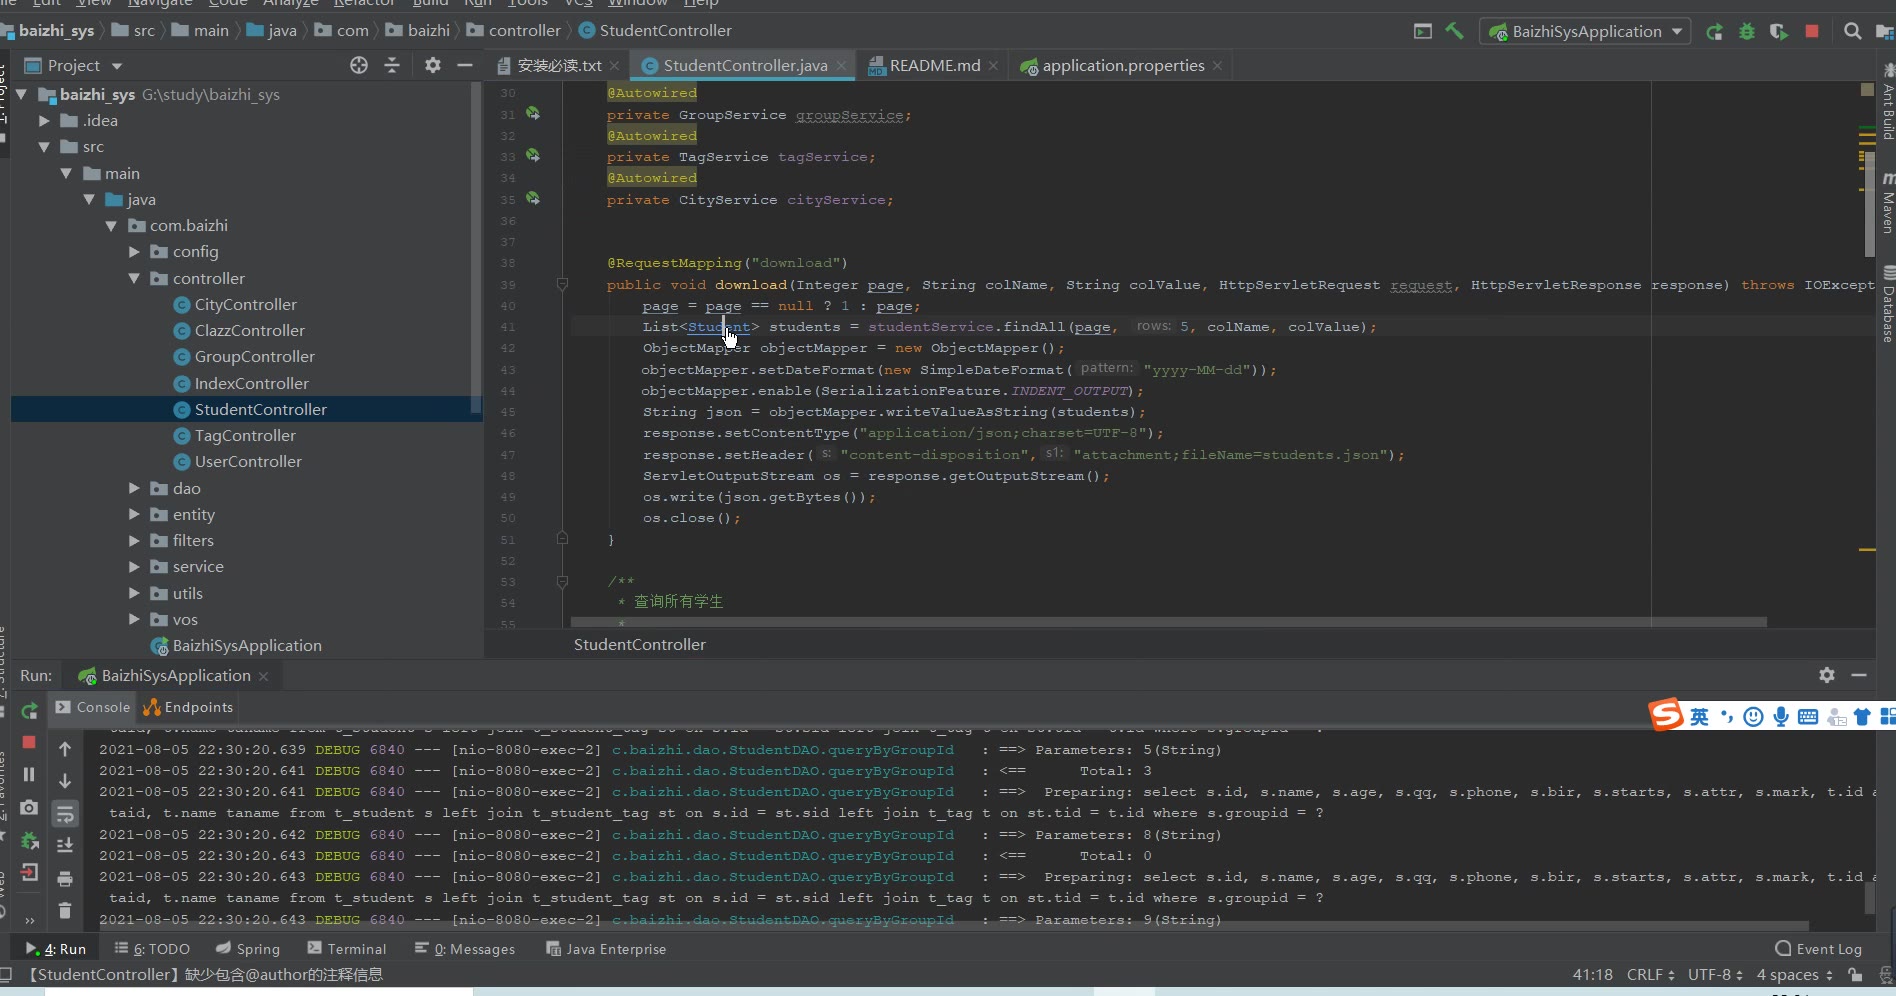Pause console output in Run panel
The width and height of the screenshot is (1896, 996).
click(x=29, y=774)
